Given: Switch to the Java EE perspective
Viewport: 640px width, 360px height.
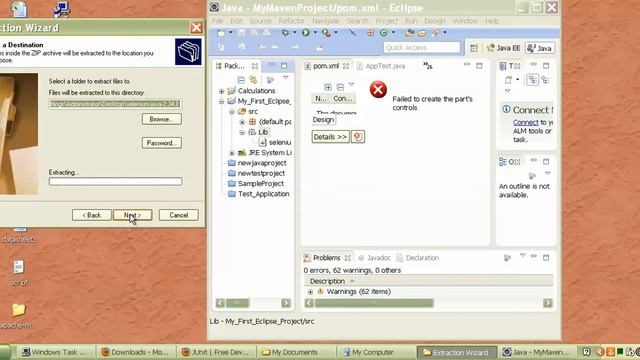Looking at the screenshot, I should point(504,48).
